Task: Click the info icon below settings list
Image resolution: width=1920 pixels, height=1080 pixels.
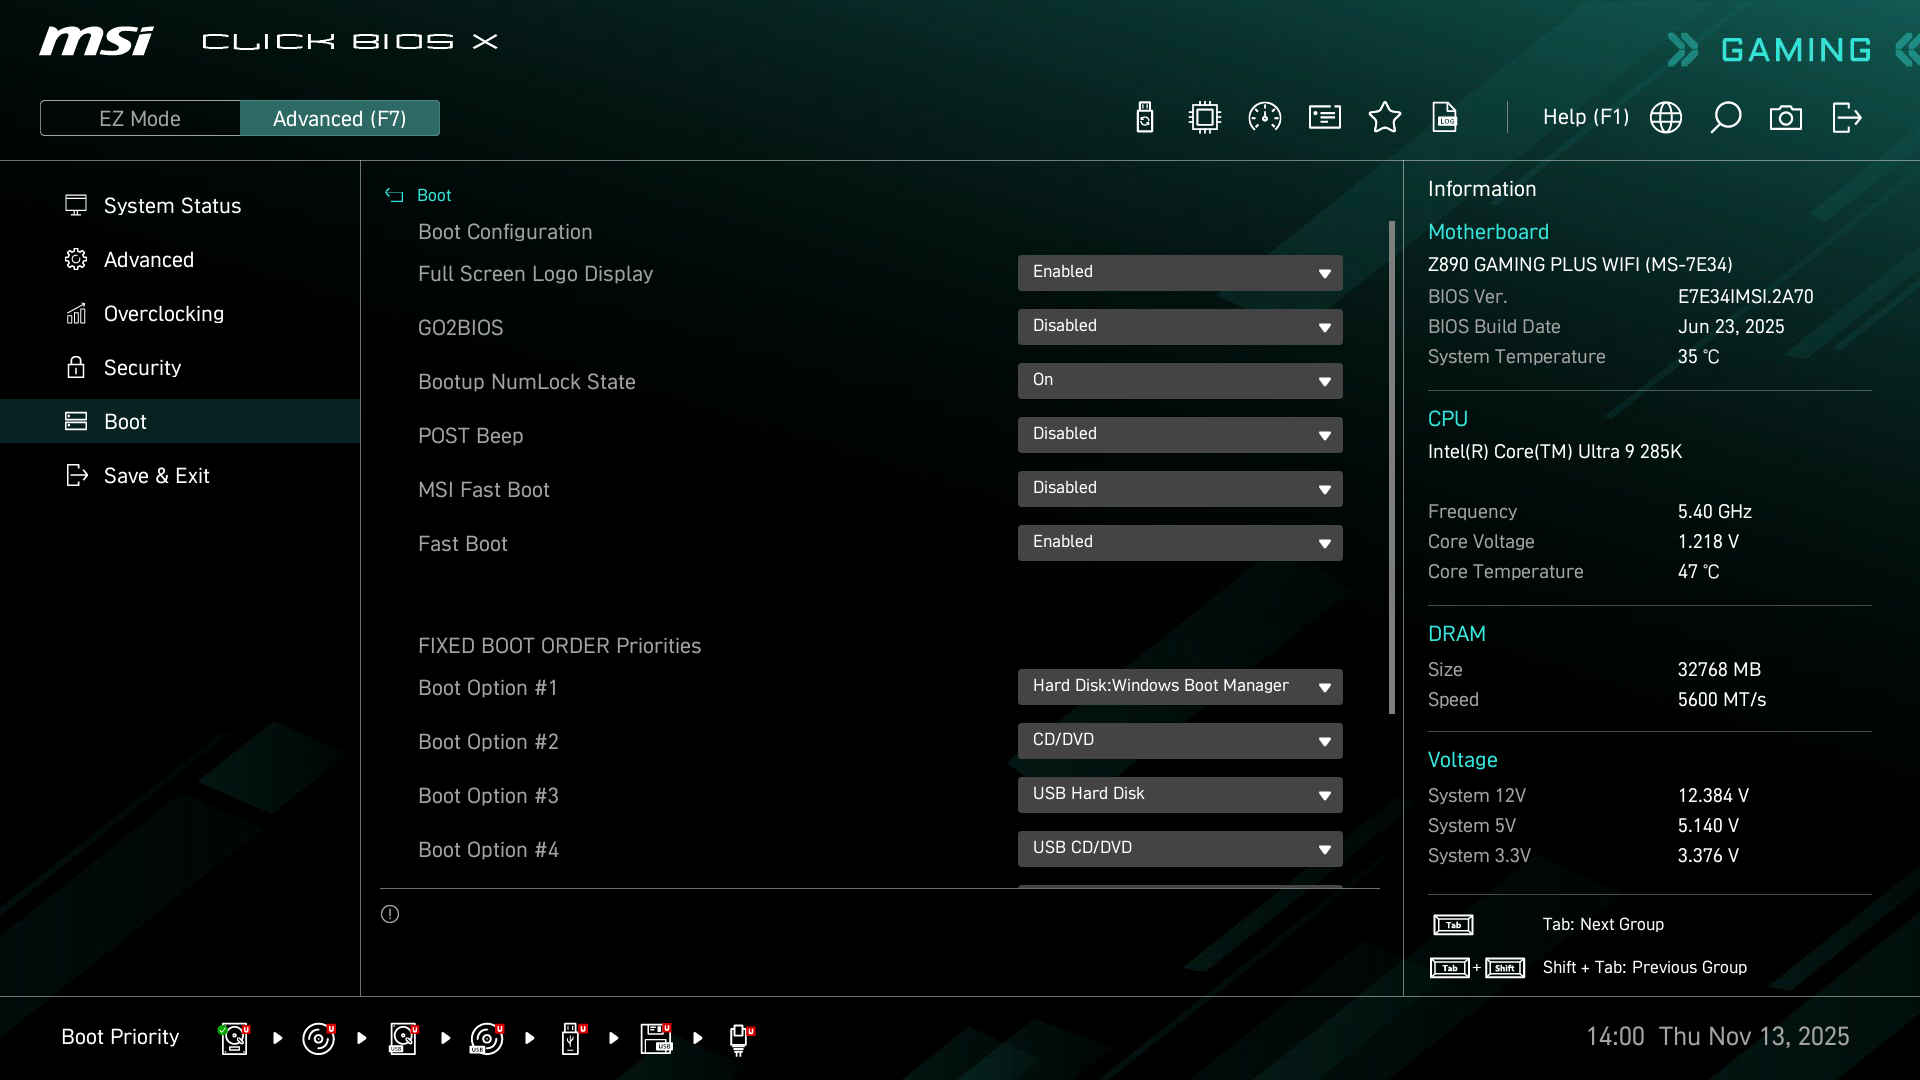Action: (390, 914)
